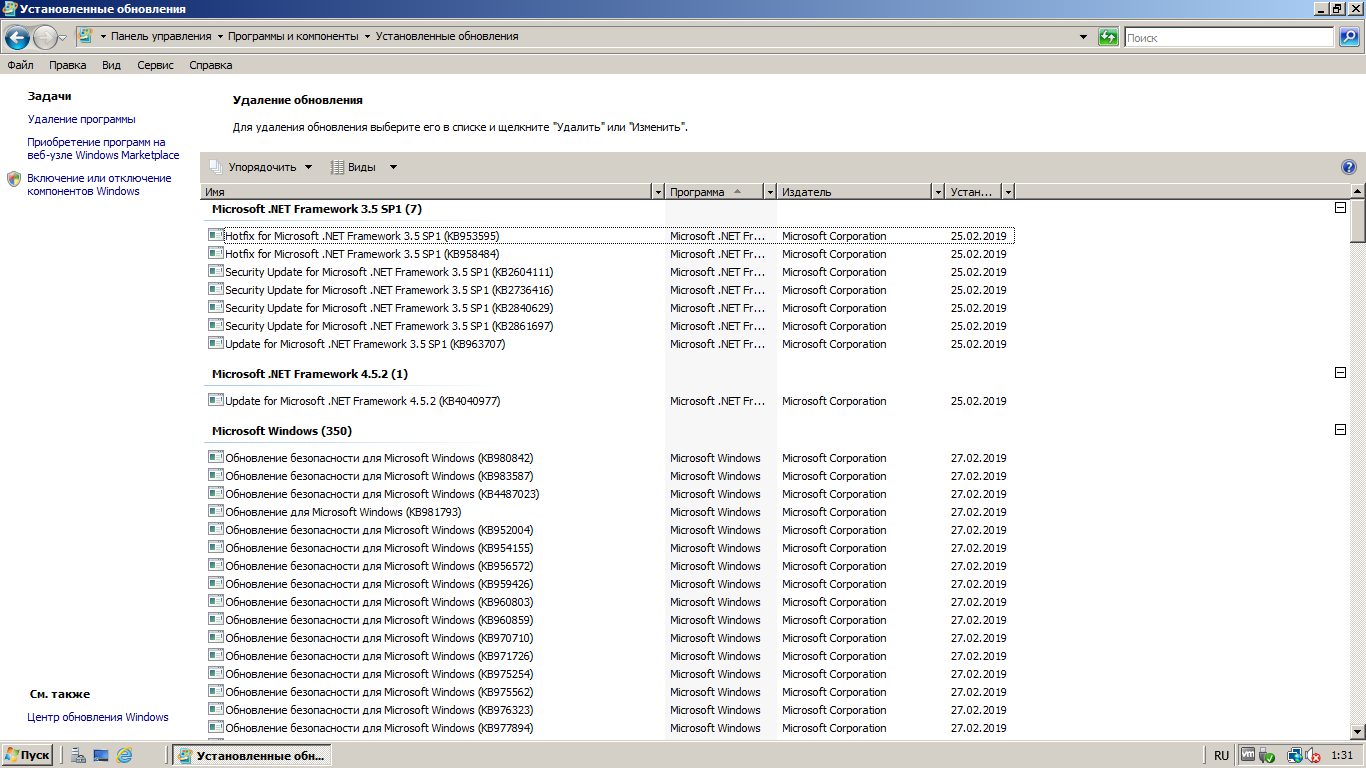Open the Упорядочить dropdown menu
This screenshot has height=768, width=1366.
(261, 167)
